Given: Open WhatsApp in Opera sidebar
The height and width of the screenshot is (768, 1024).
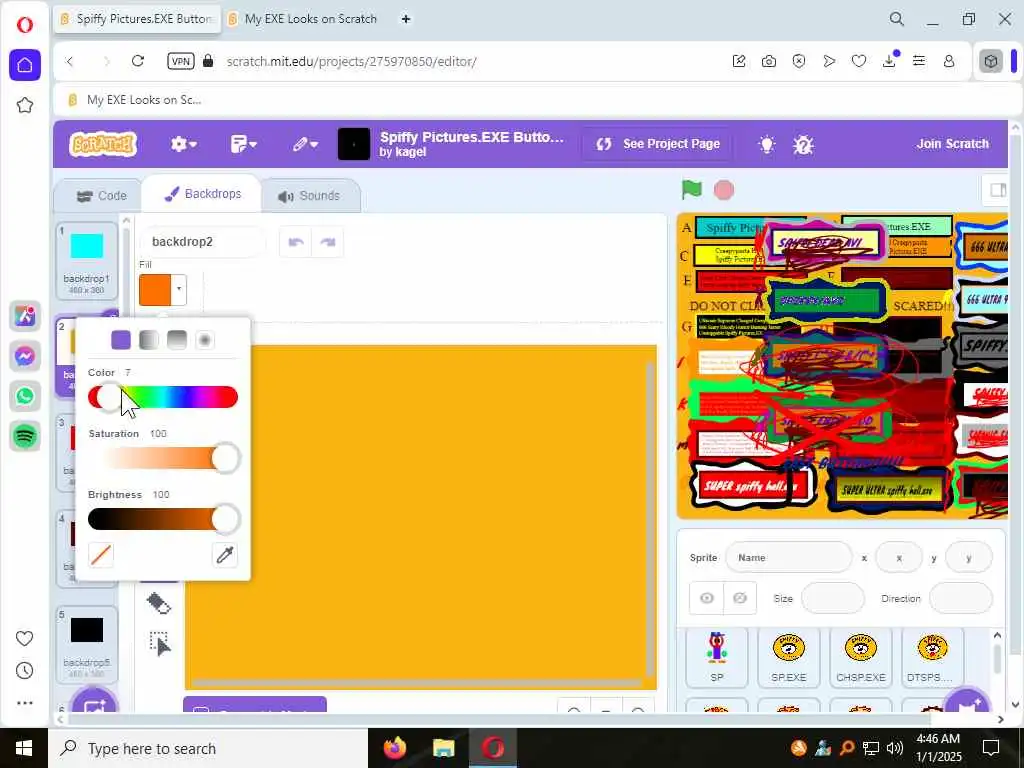Looking at the screenshot, I should click(25, 396).
